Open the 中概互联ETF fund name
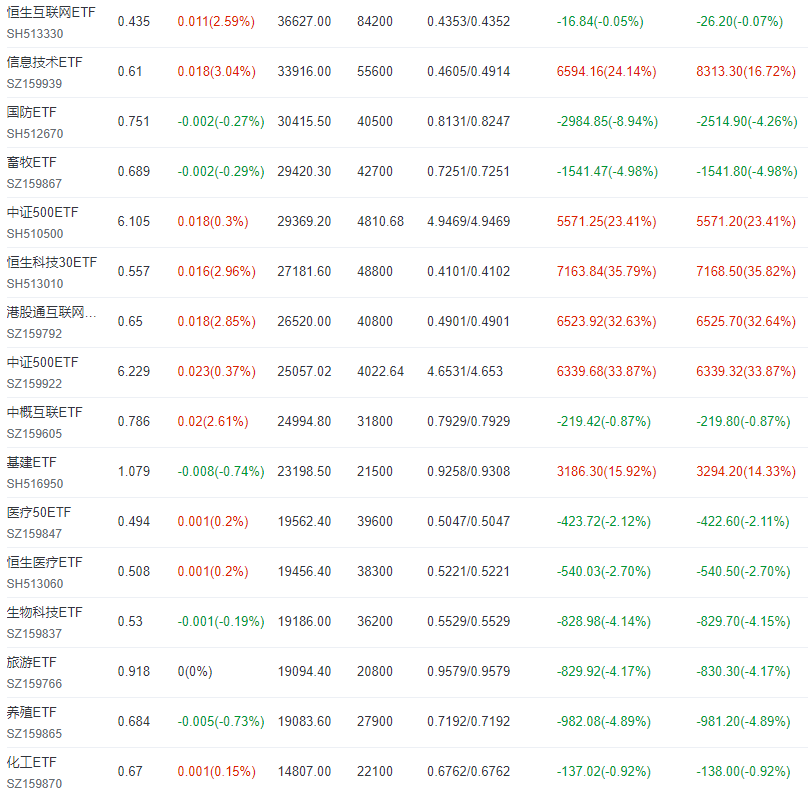 click(44, 412)
